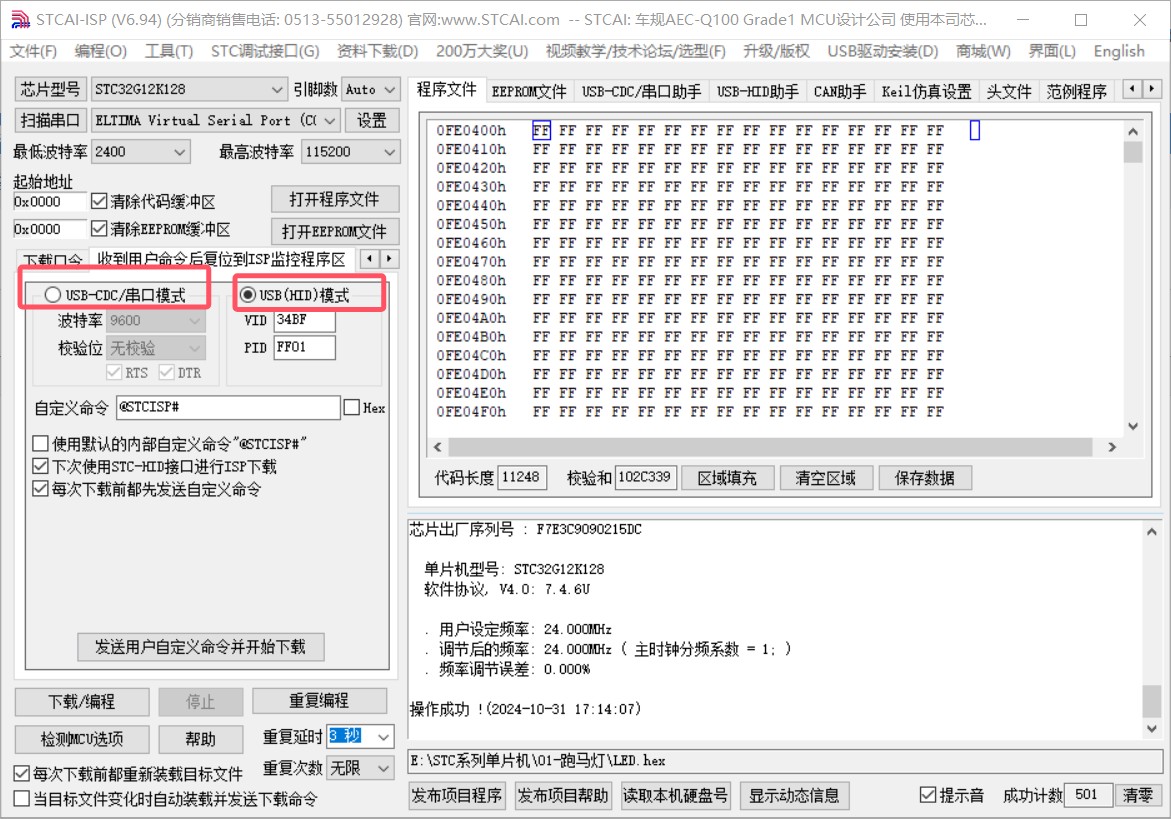
Task: Switch to the EEPROM文件 tab
Action: pyautogui.click(x=529, y=91)
